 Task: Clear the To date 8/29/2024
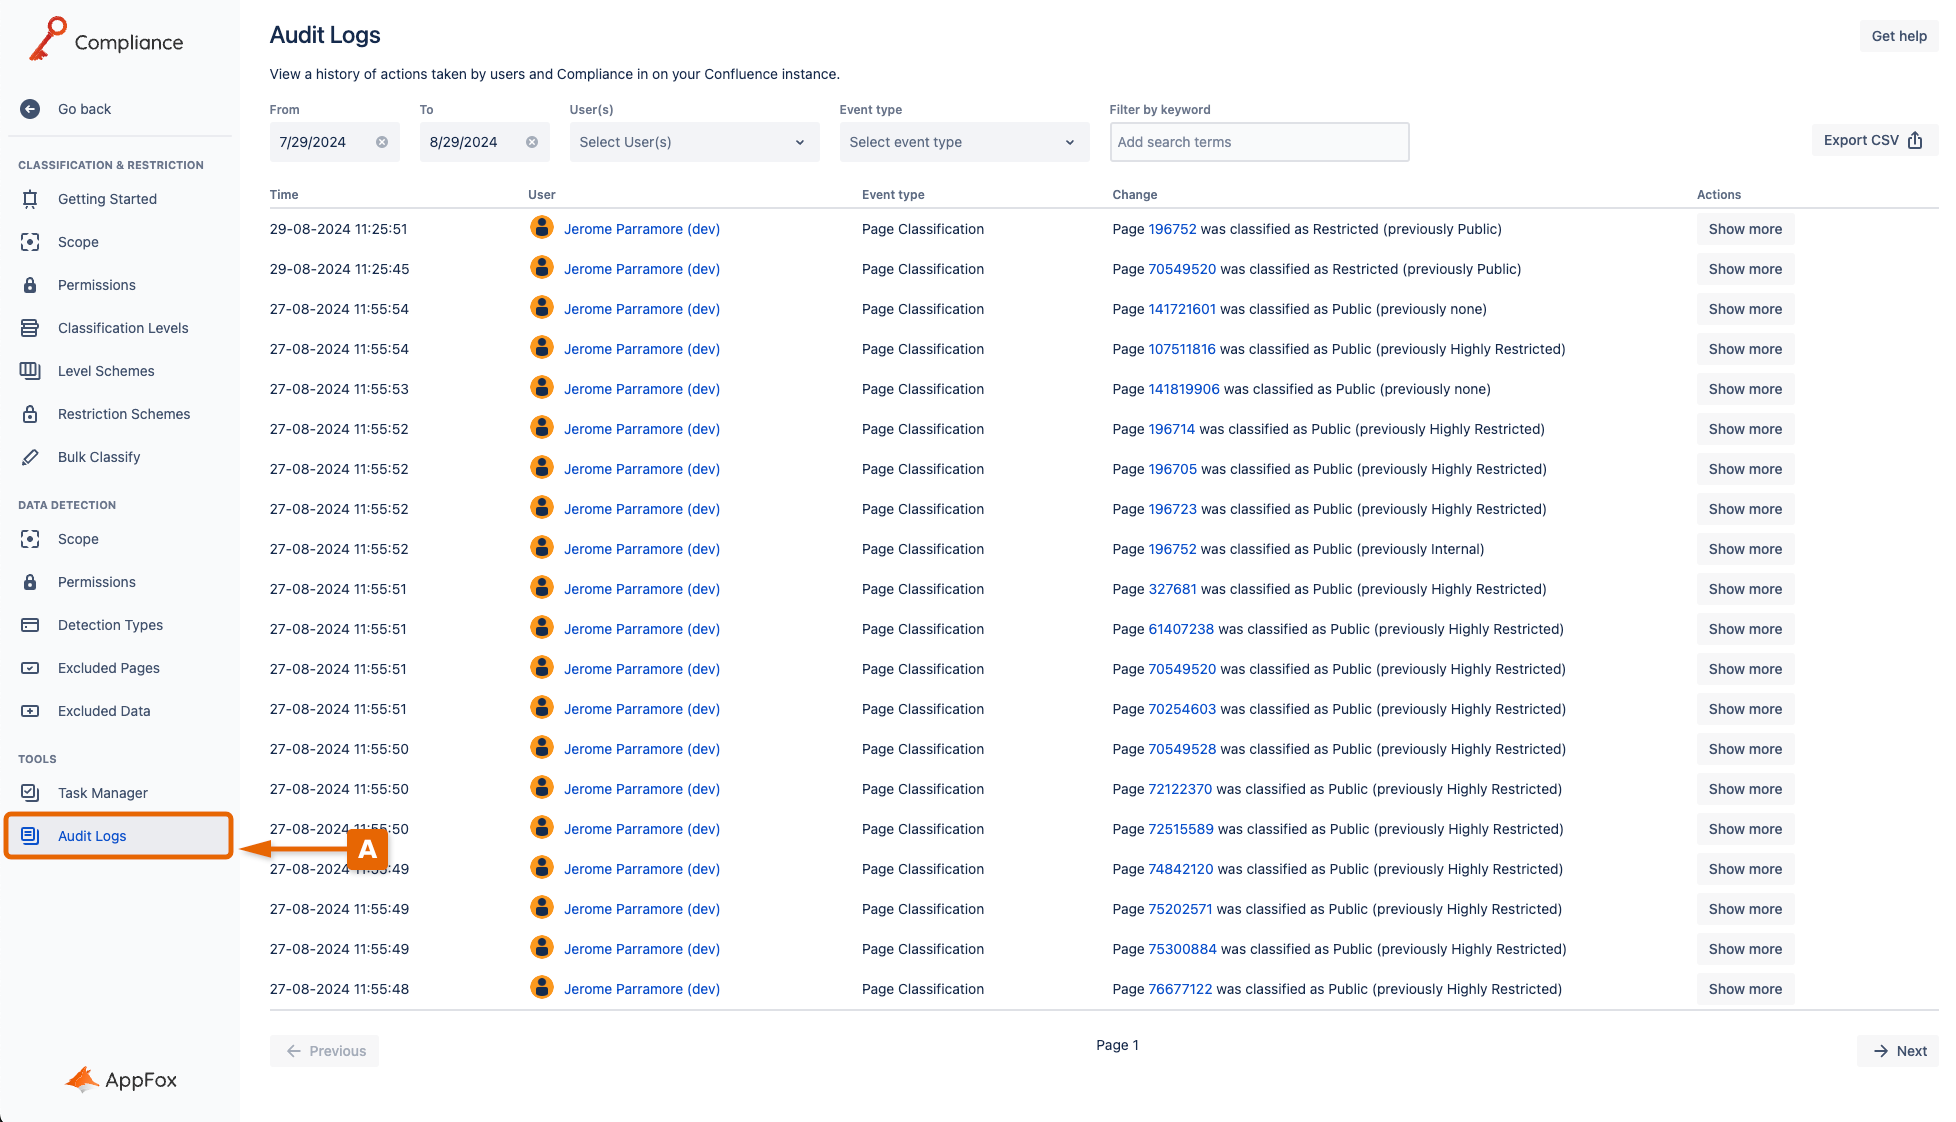click(532, 142)
